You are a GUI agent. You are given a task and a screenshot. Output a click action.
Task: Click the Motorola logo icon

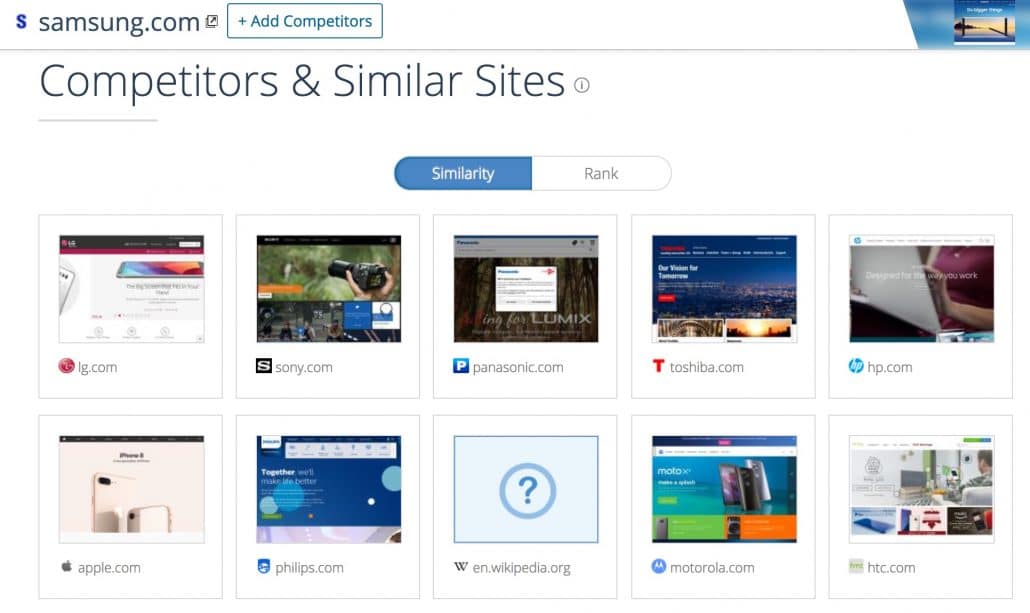coord(658,566)
